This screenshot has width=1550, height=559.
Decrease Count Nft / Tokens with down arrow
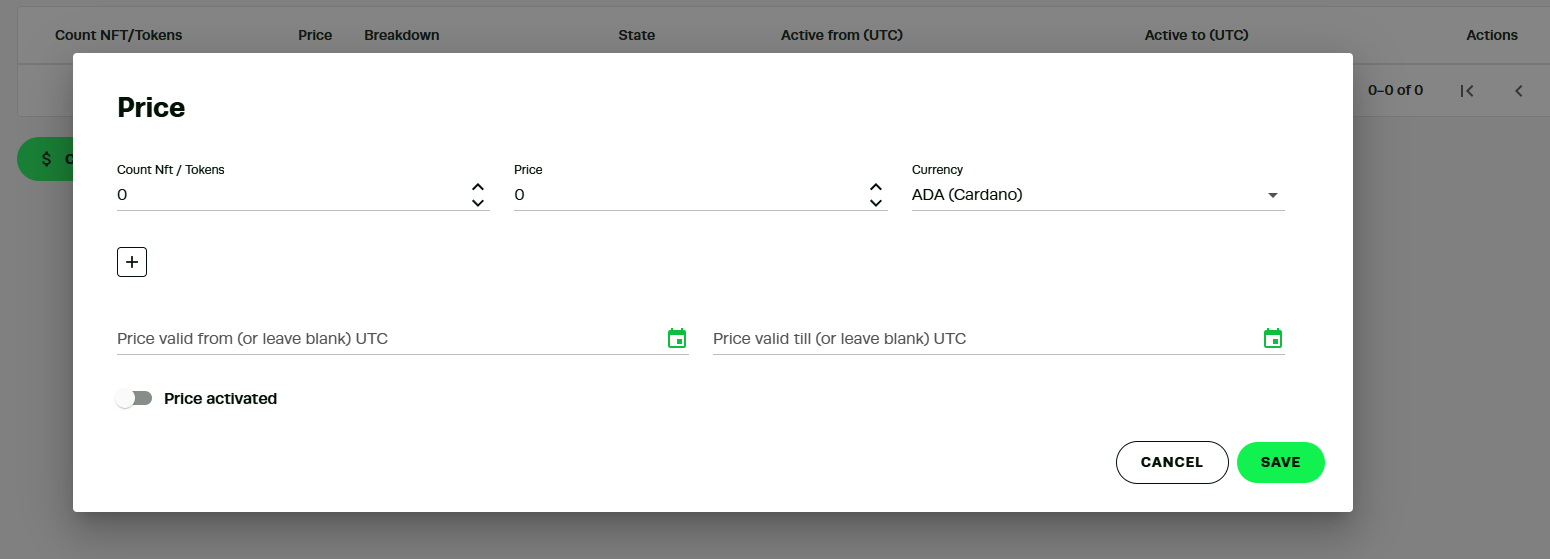point(478,203)
